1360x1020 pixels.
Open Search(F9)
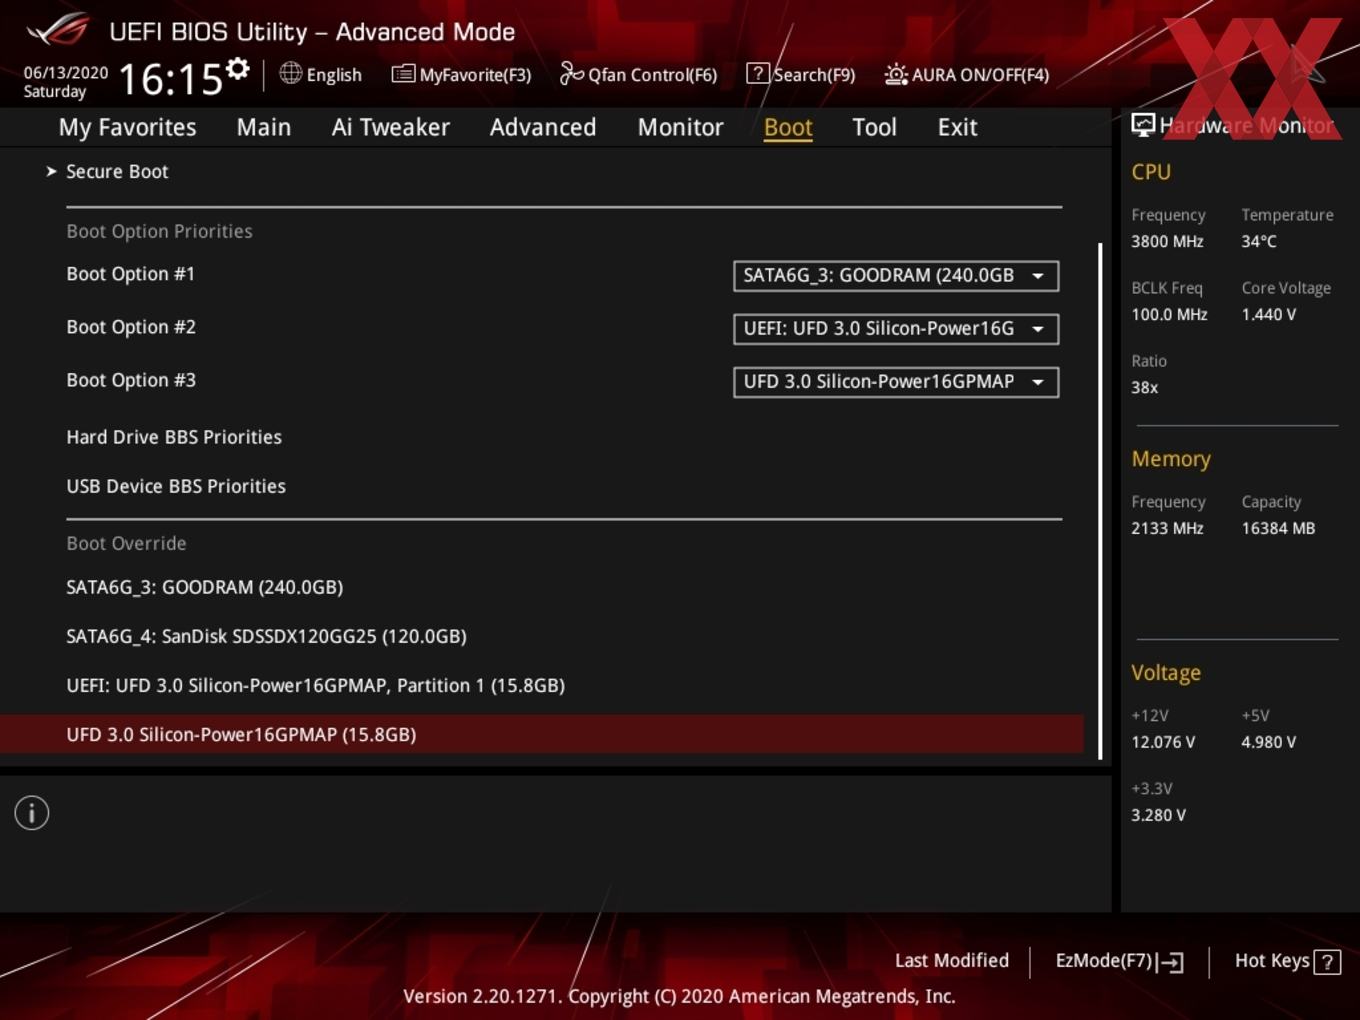[x=814, y=75]
